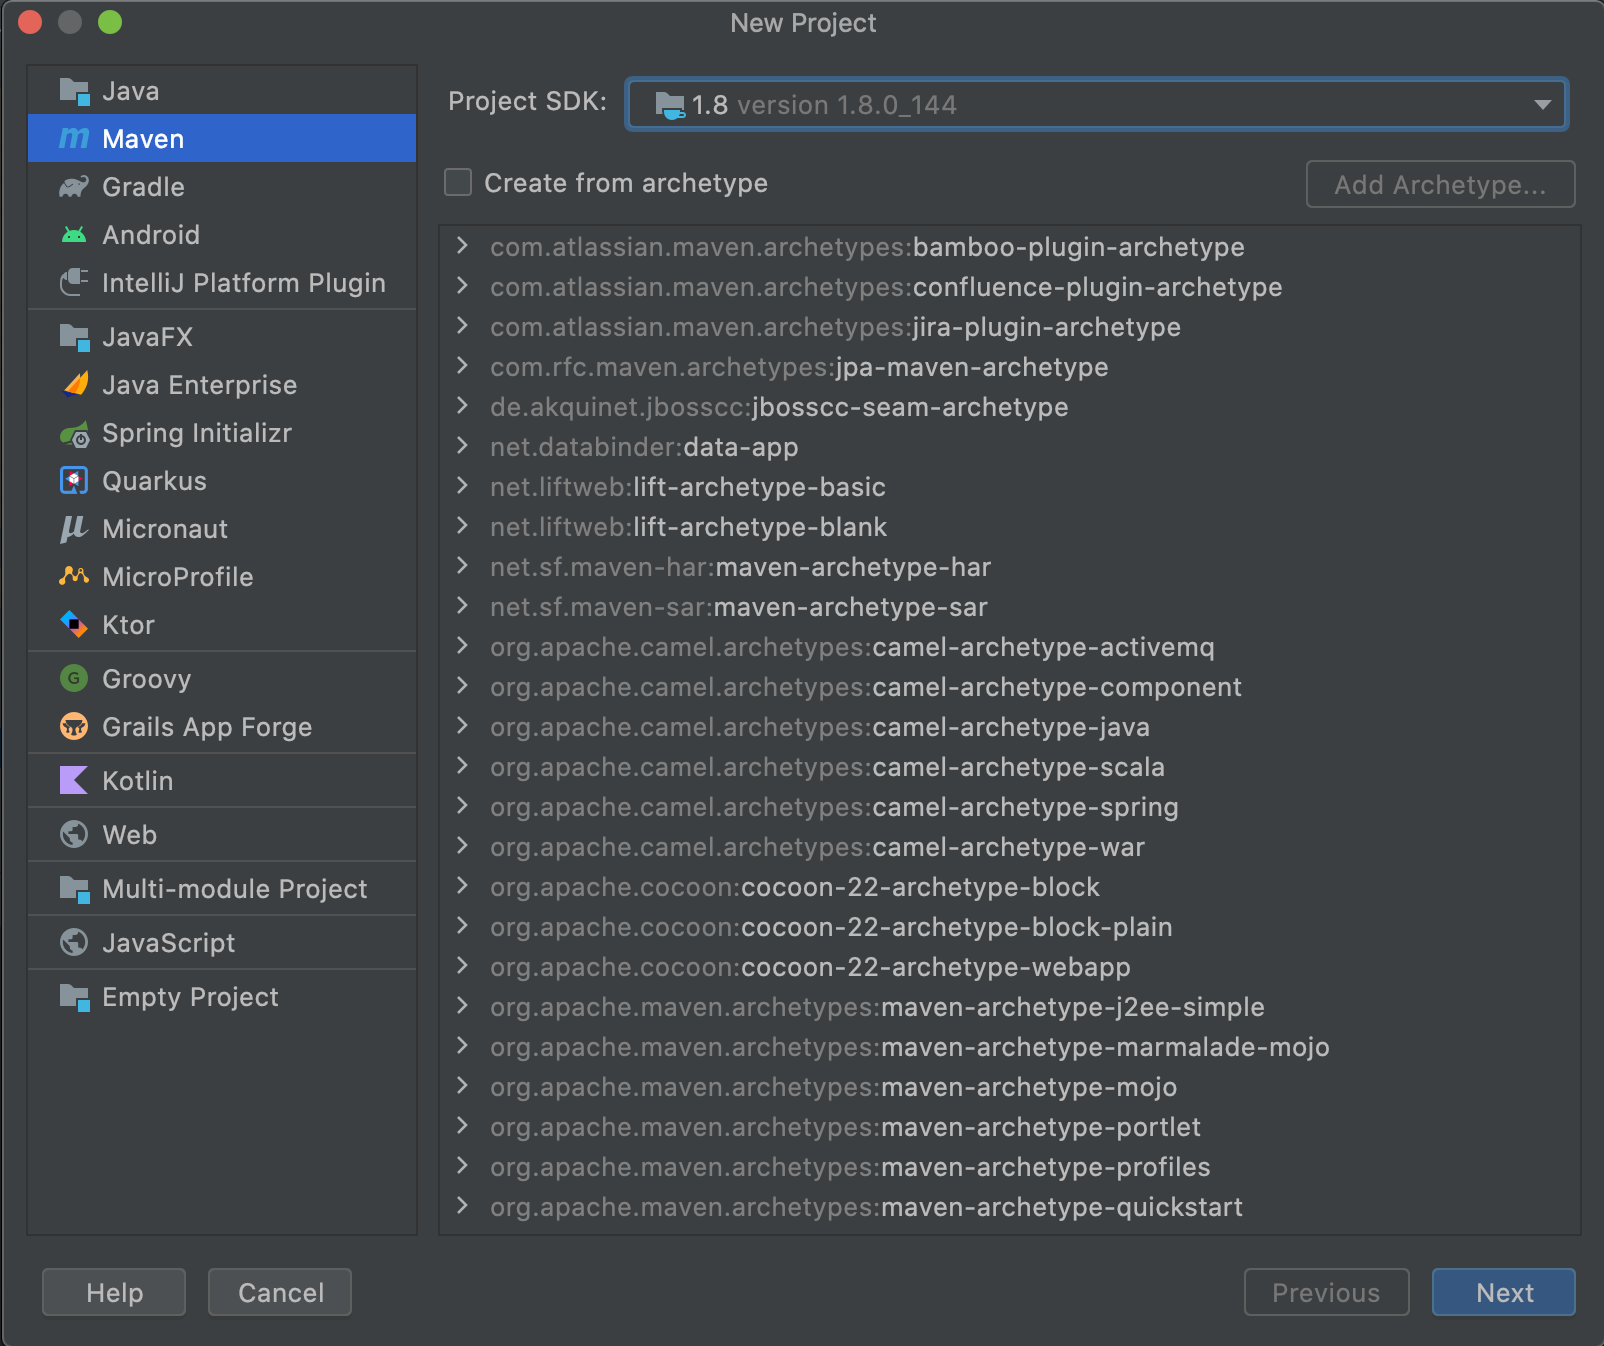Click the Web globe icon

click(74, 835)
